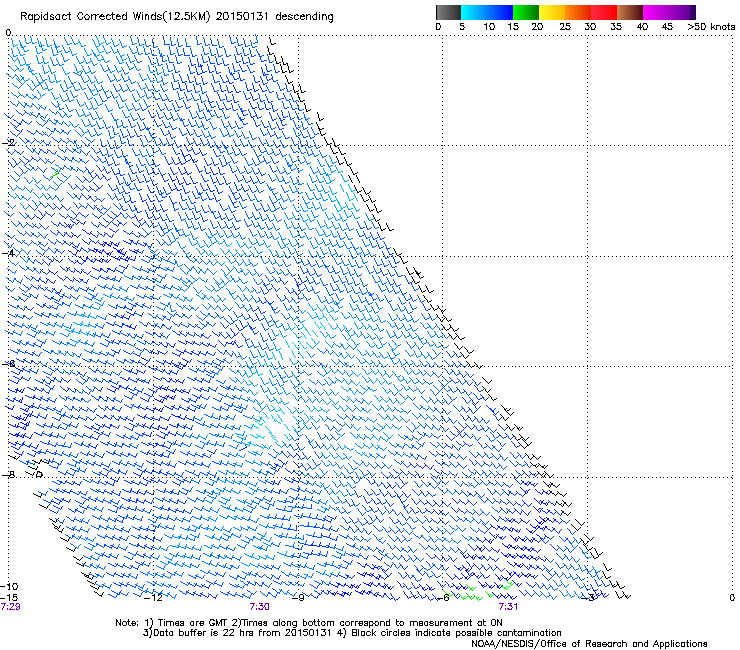Click the '-6' longitude axis label
740x650 pixels.
click(443, 598)
